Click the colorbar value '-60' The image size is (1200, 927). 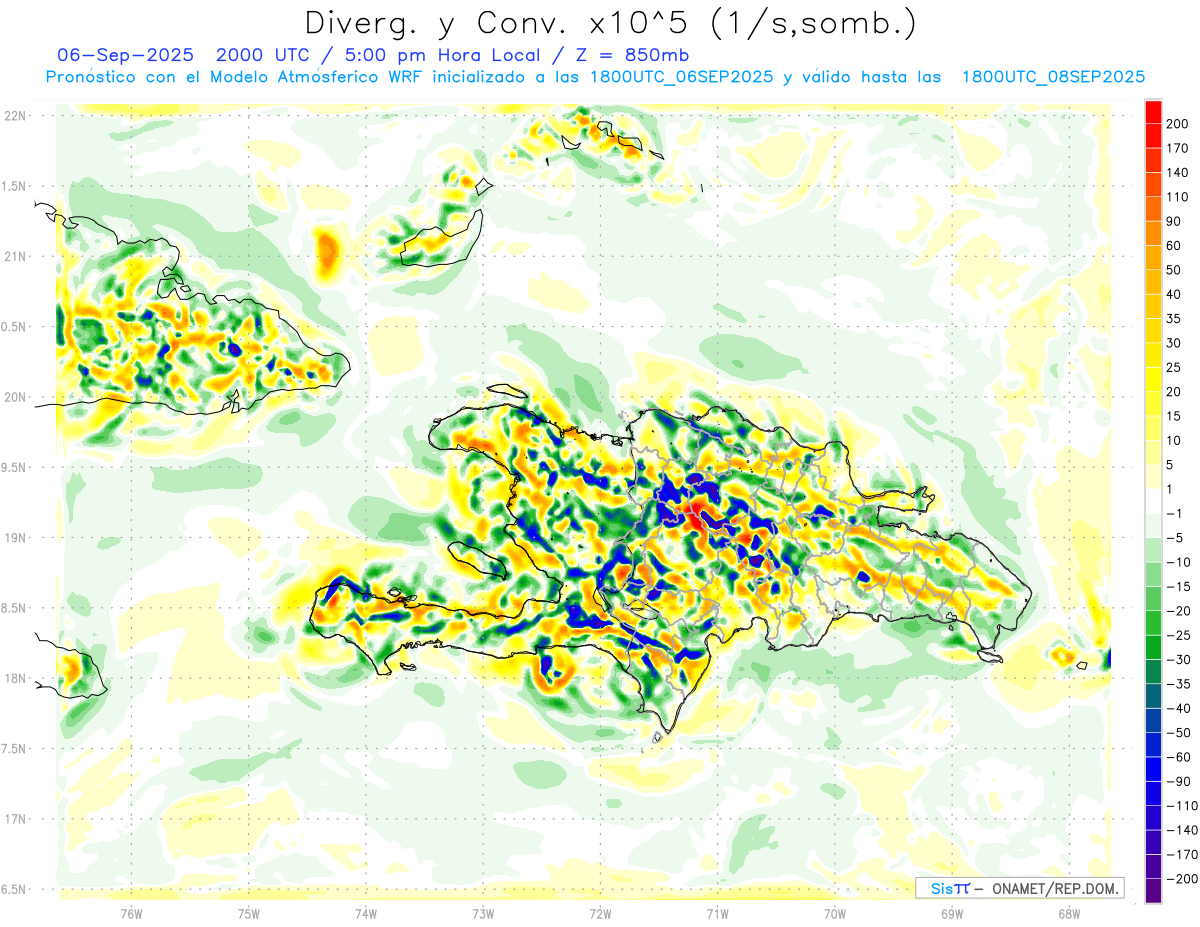click(1178, 757)
